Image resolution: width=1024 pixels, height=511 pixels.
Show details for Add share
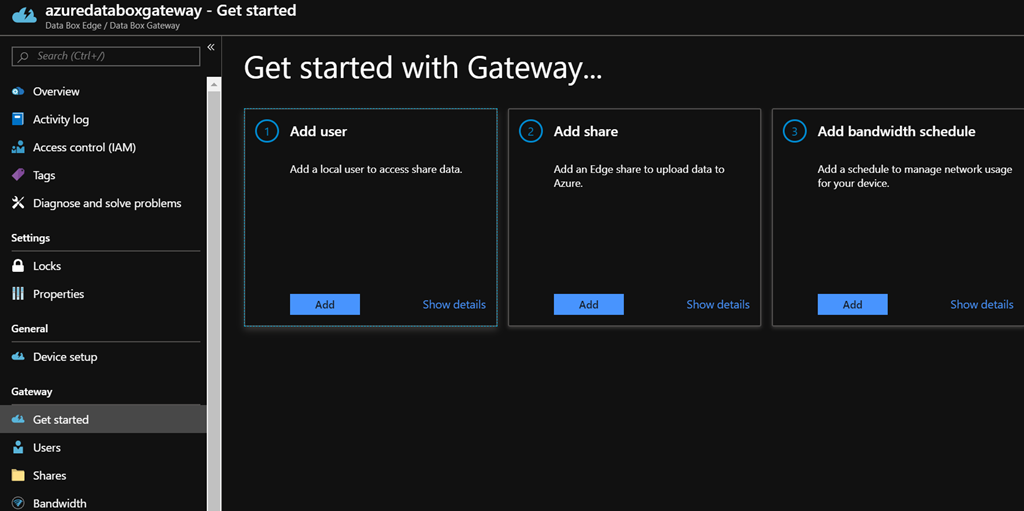click(717, 305)
